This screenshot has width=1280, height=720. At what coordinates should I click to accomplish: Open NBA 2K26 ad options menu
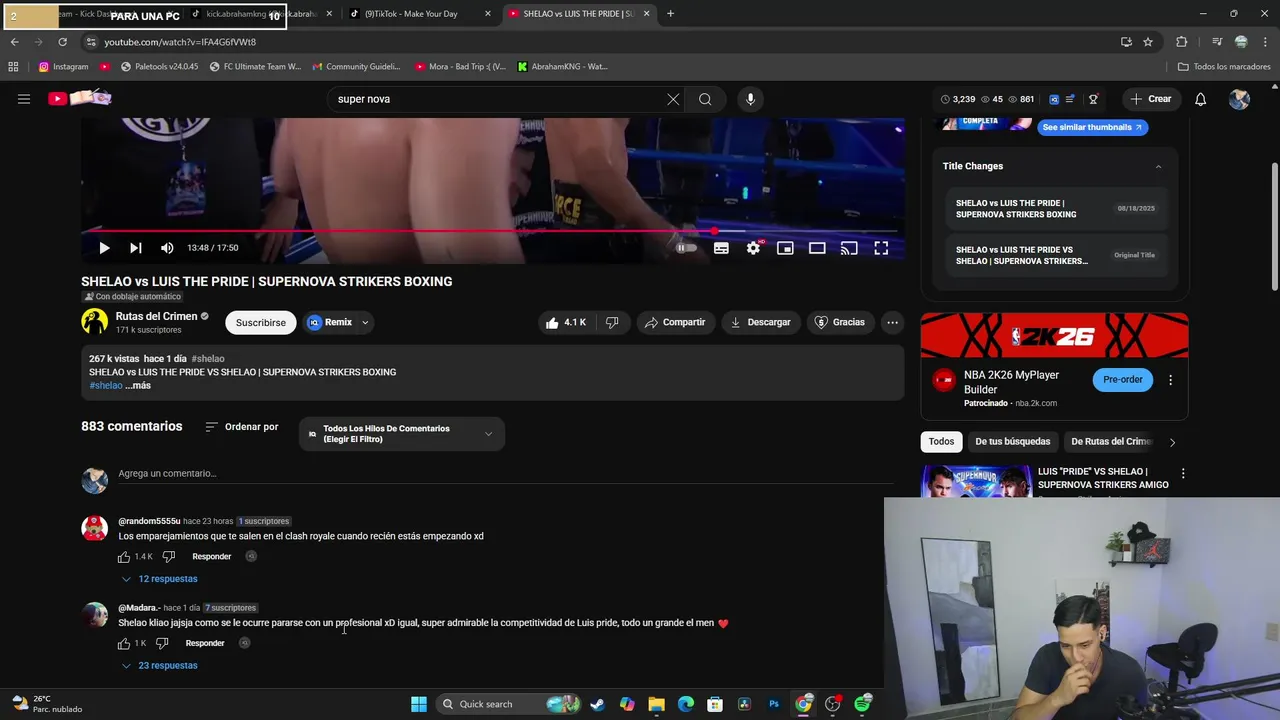click(x=1170, y=380)
